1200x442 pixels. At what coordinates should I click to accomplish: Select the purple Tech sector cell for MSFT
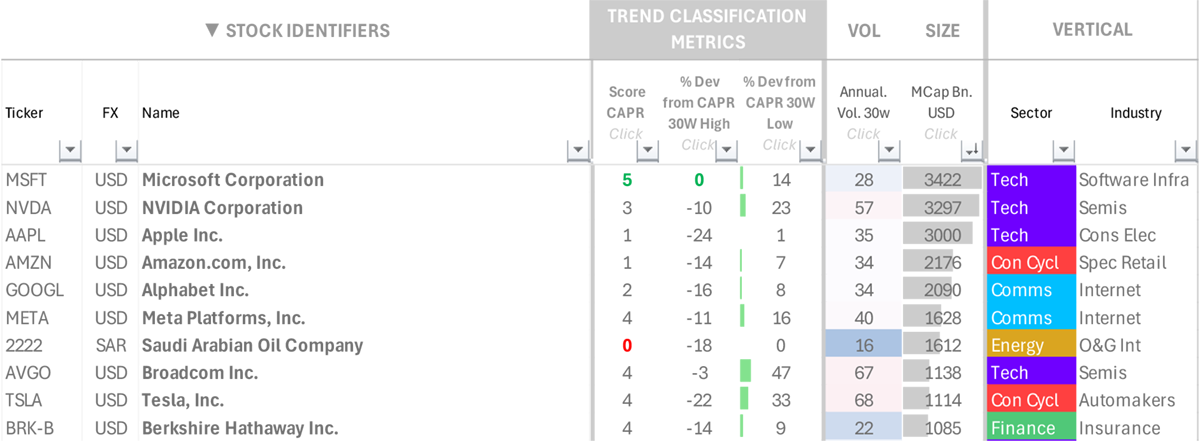click(1030, 180)
